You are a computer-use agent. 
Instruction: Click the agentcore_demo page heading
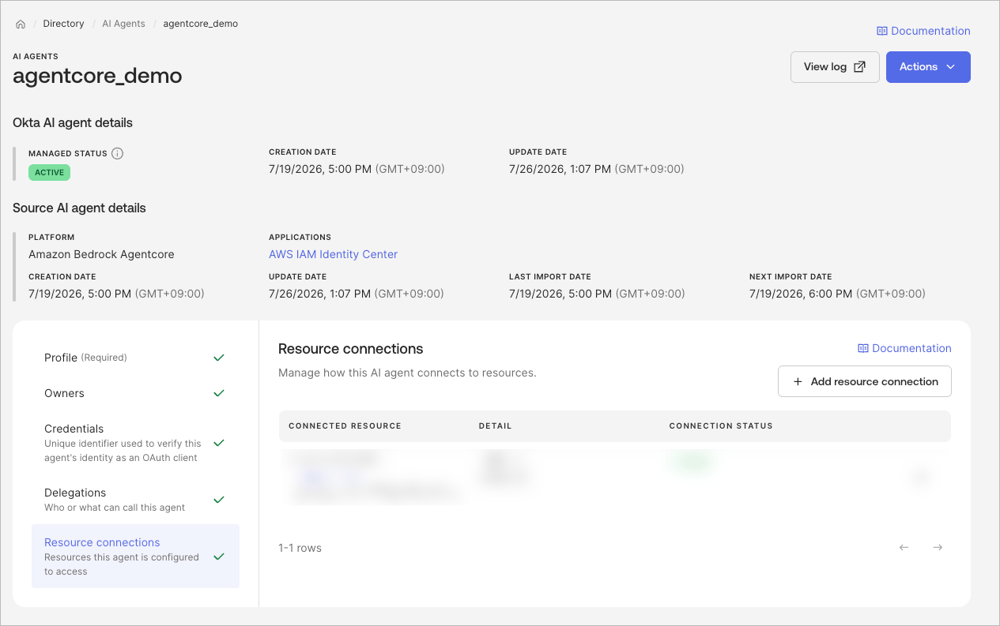[x=98, y=76]
